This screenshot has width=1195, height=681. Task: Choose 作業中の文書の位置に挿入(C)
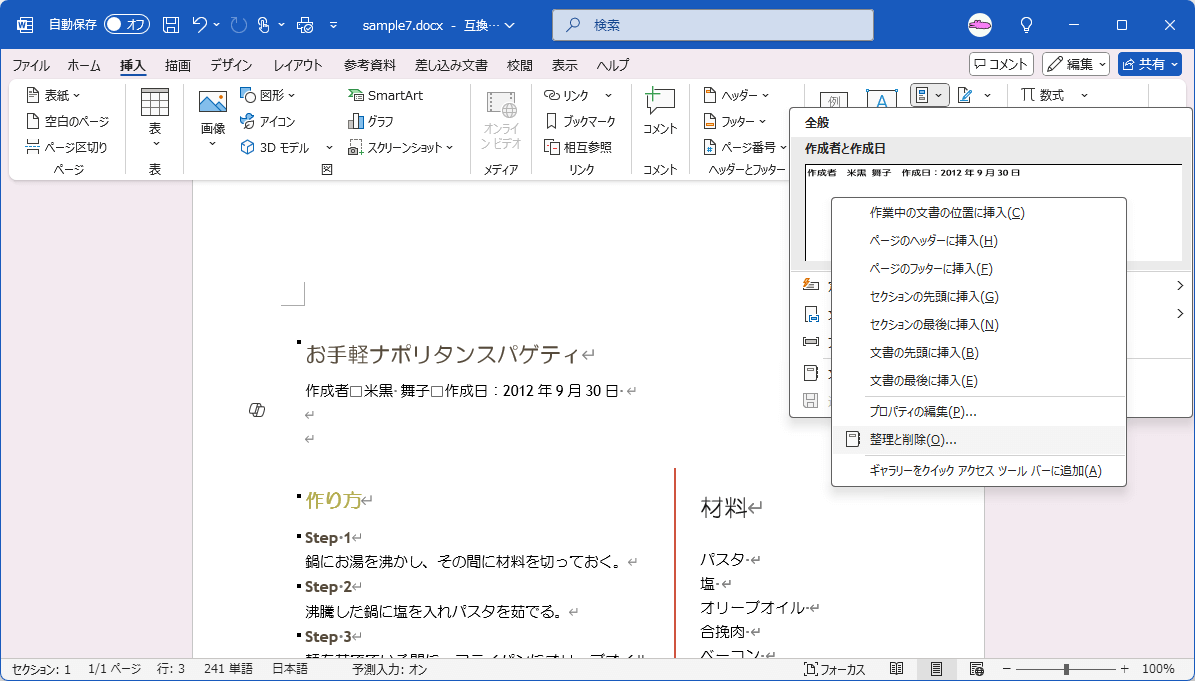pyautogui.click(x=979, y=213)
